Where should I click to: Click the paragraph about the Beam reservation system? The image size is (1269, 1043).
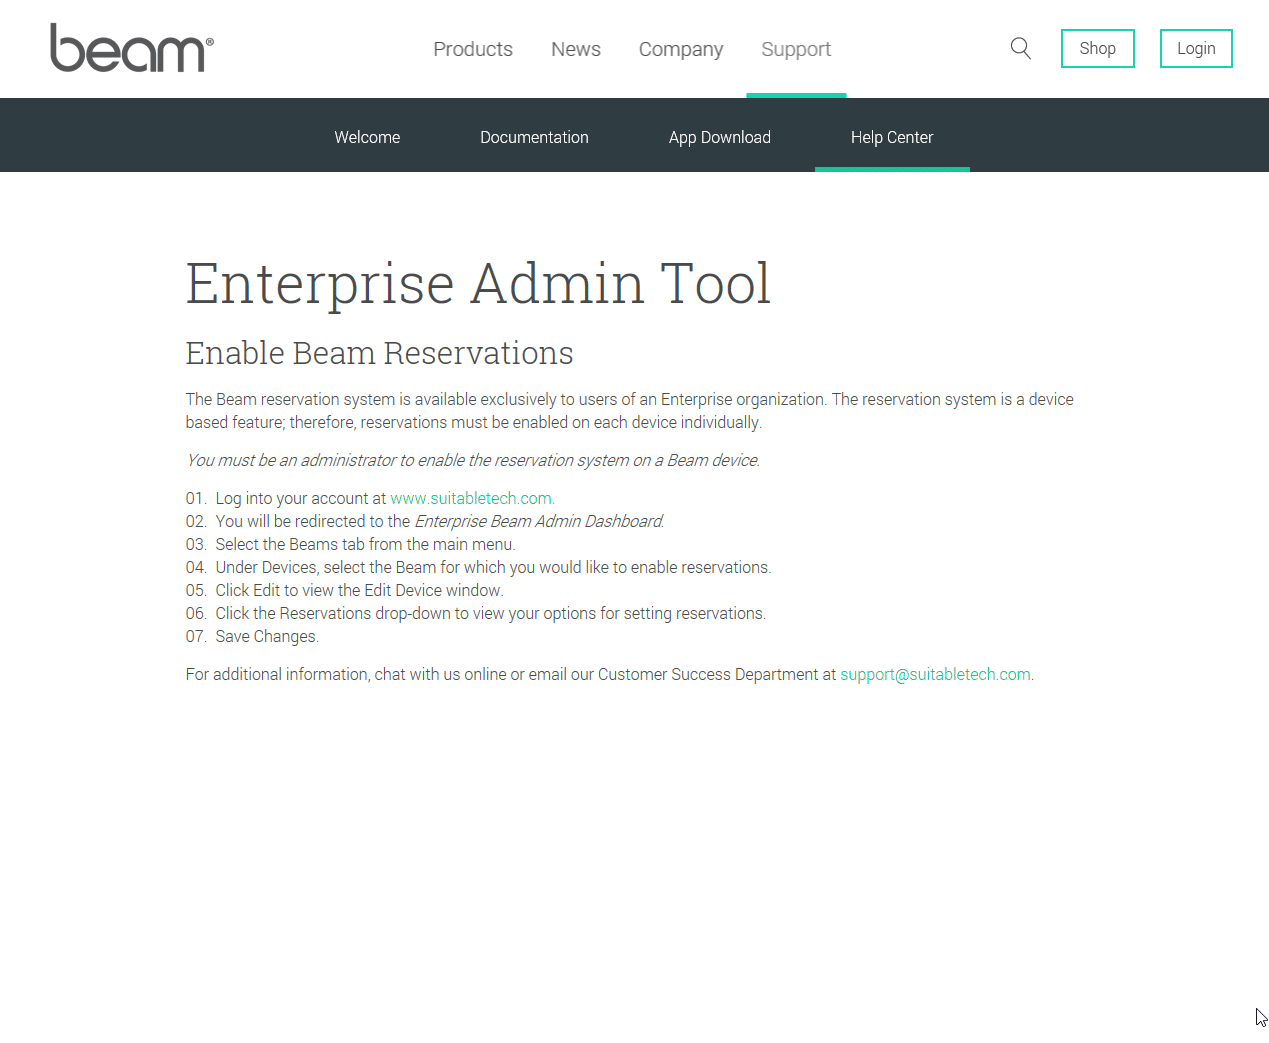click(630, 410)
